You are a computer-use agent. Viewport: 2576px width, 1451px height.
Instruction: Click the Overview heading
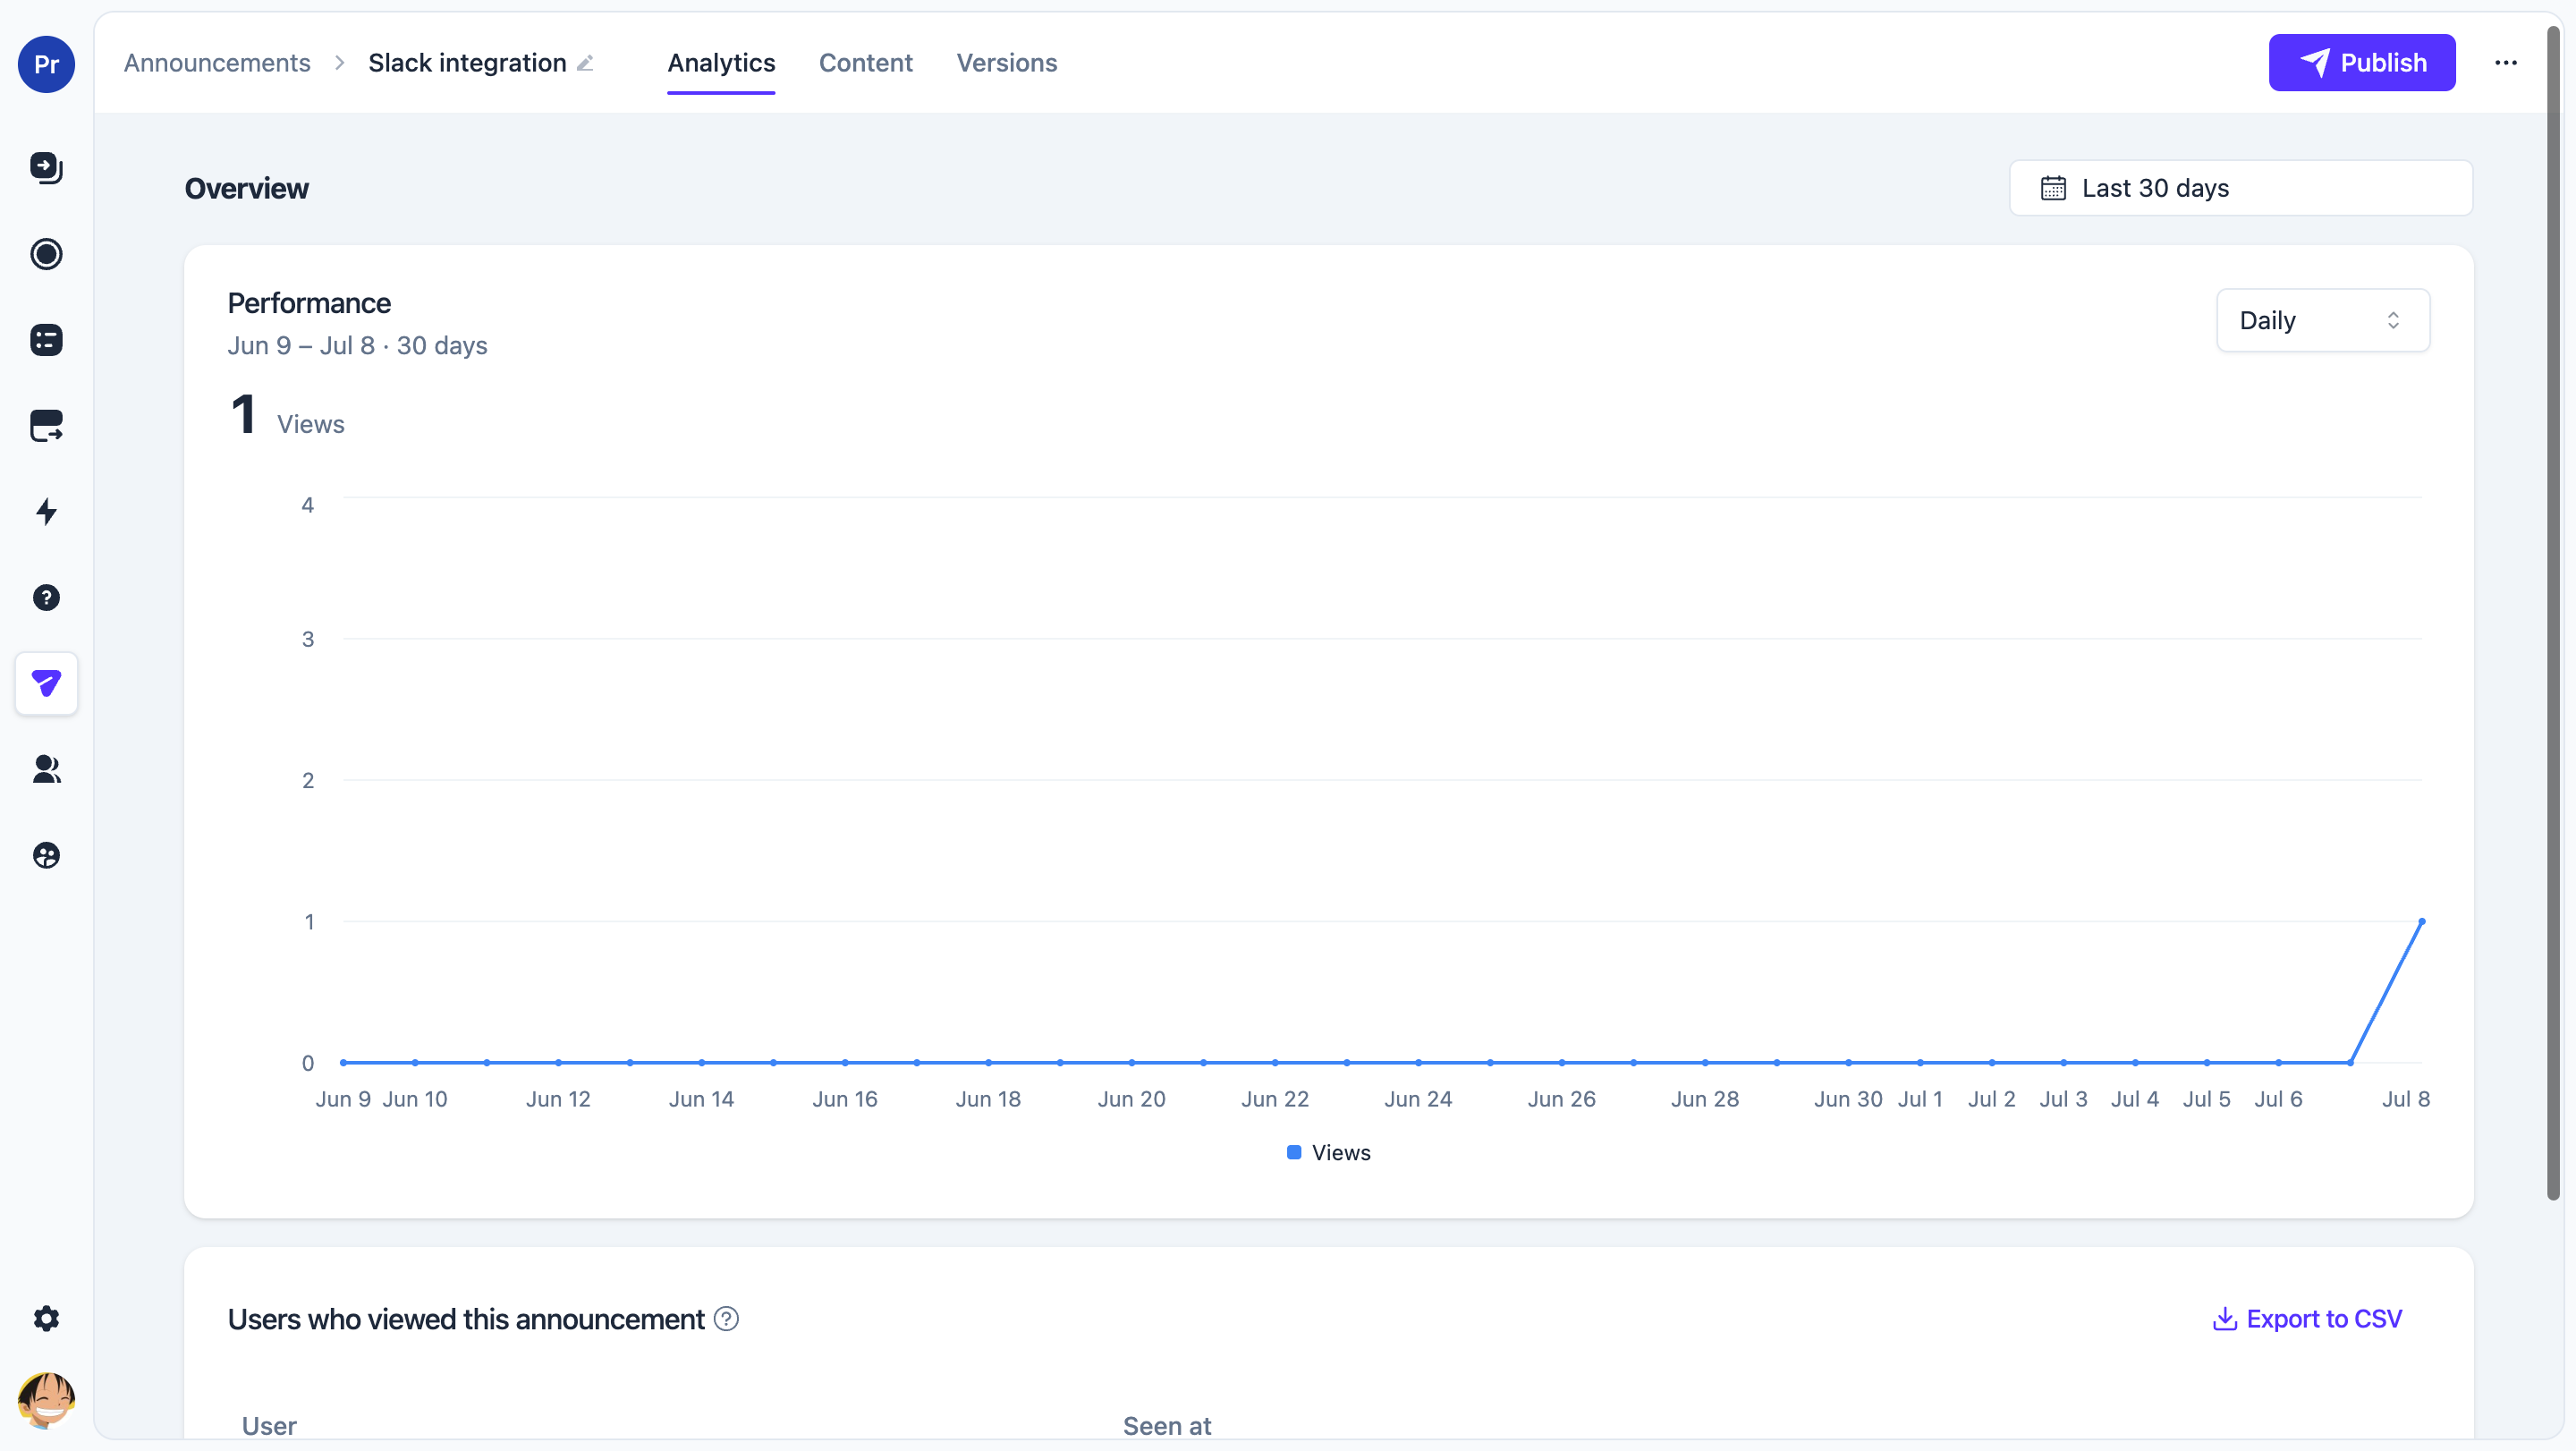(x=246, y=188)
